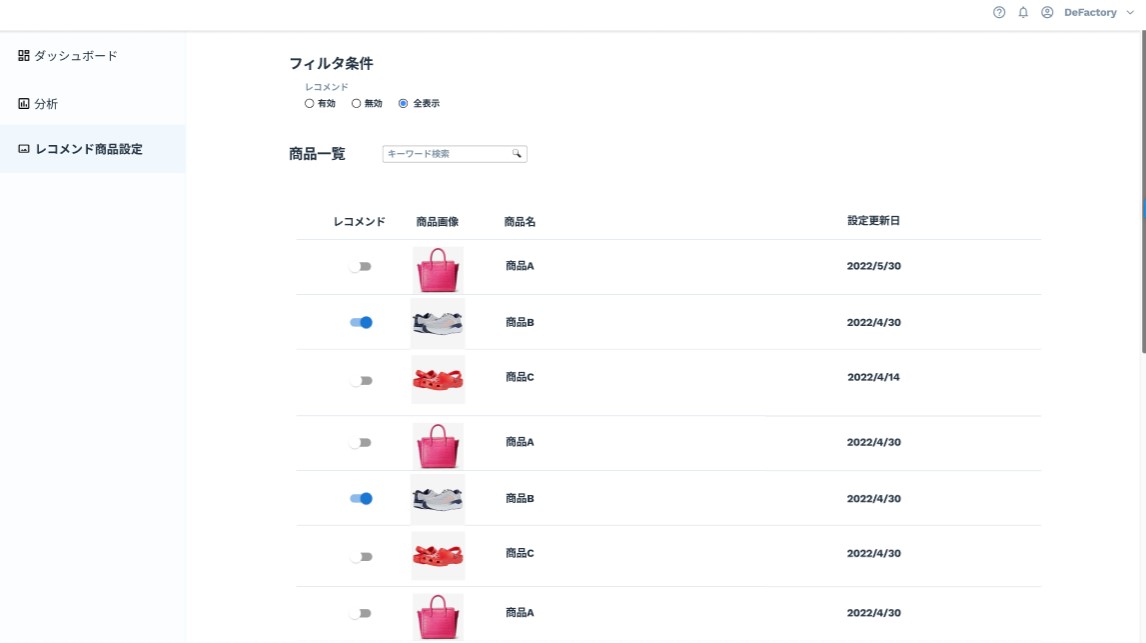Click sneaker thumbnail in the second row
The width and height of the screenshot is (1146, 643).
pyautogui.click(x=438, y=323)
